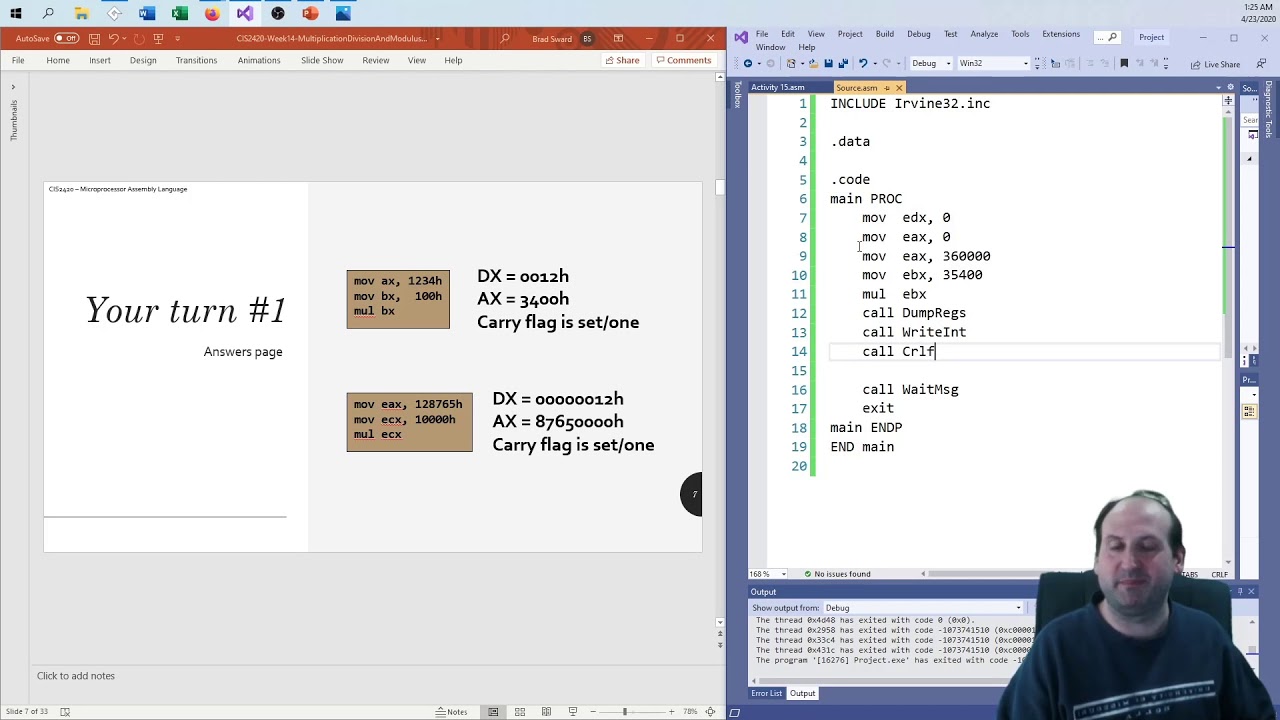Viewport: 1280px width, 720px height.
Task: Open the editor zoom level dropdown at 168 %
Action: pos(766,574)
